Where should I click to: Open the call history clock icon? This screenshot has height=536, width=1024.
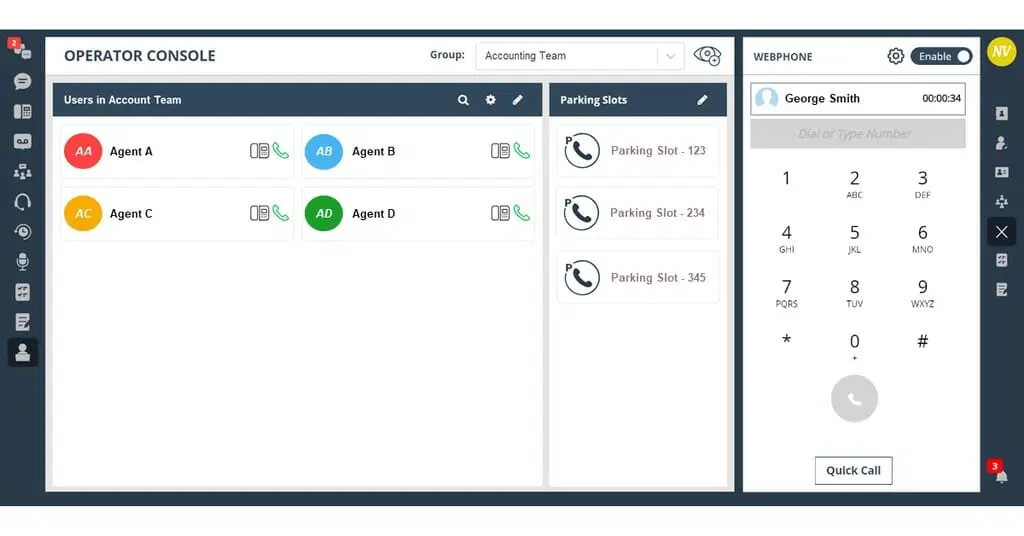(22, 232)
